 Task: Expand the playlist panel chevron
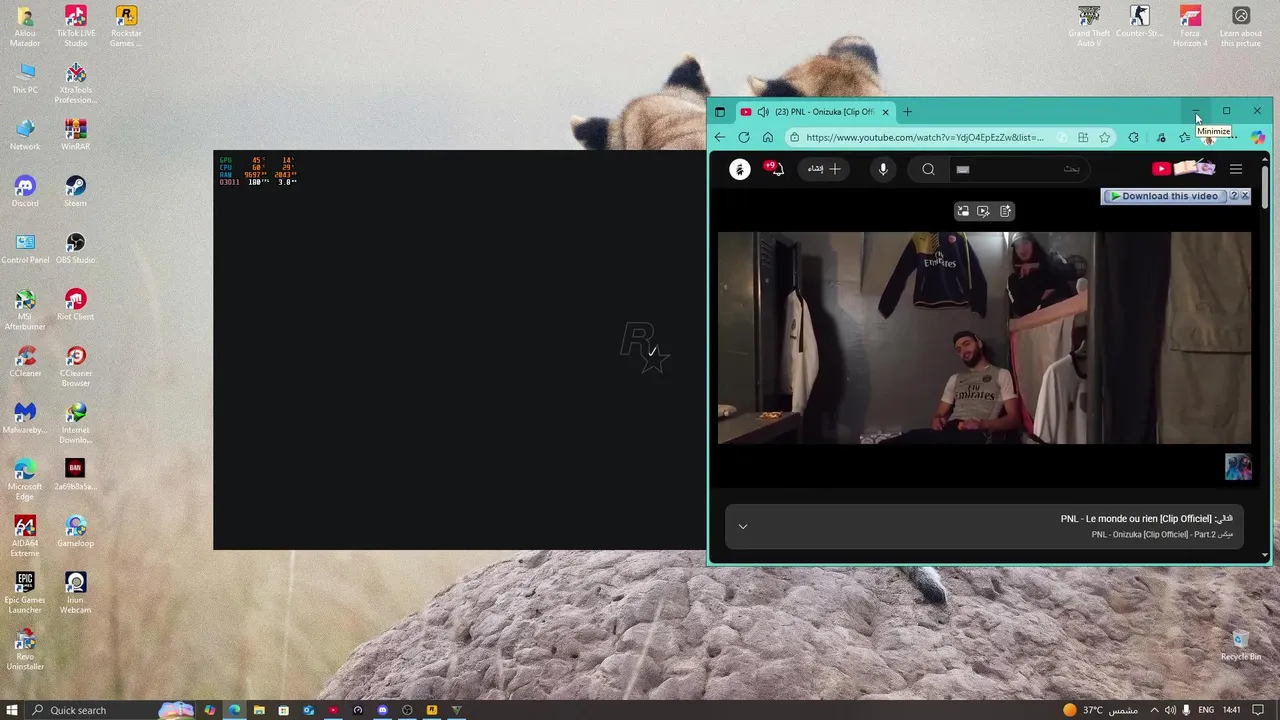[x=743, y=527]
